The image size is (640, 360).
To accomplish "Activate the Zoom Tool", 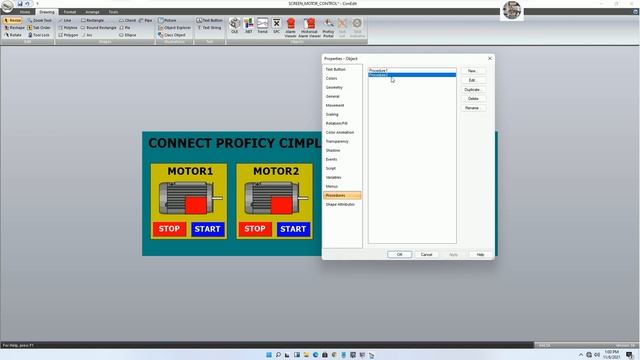I will click(x=40, y=20).
